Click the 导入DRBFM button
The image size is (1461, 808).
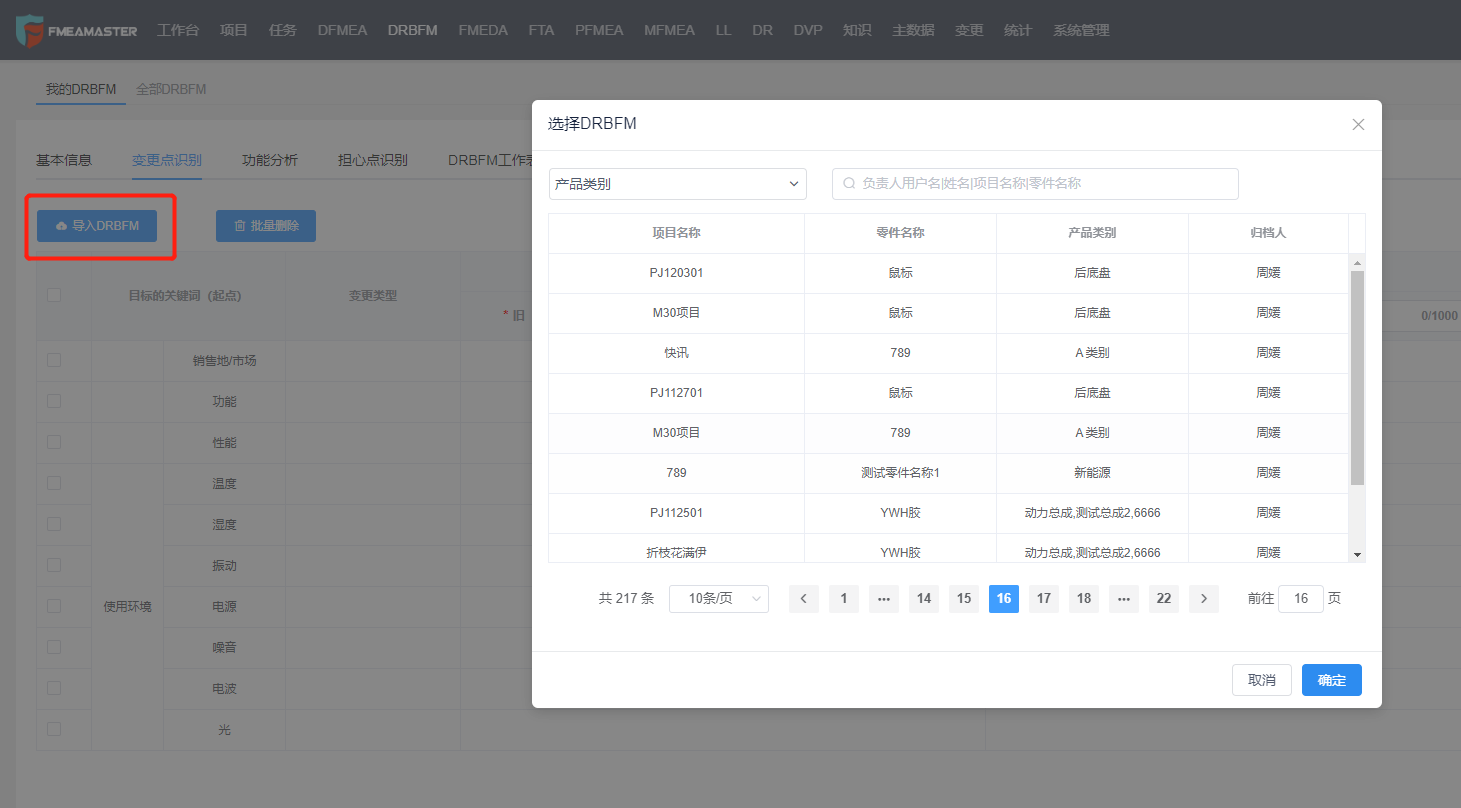[98, 226]
